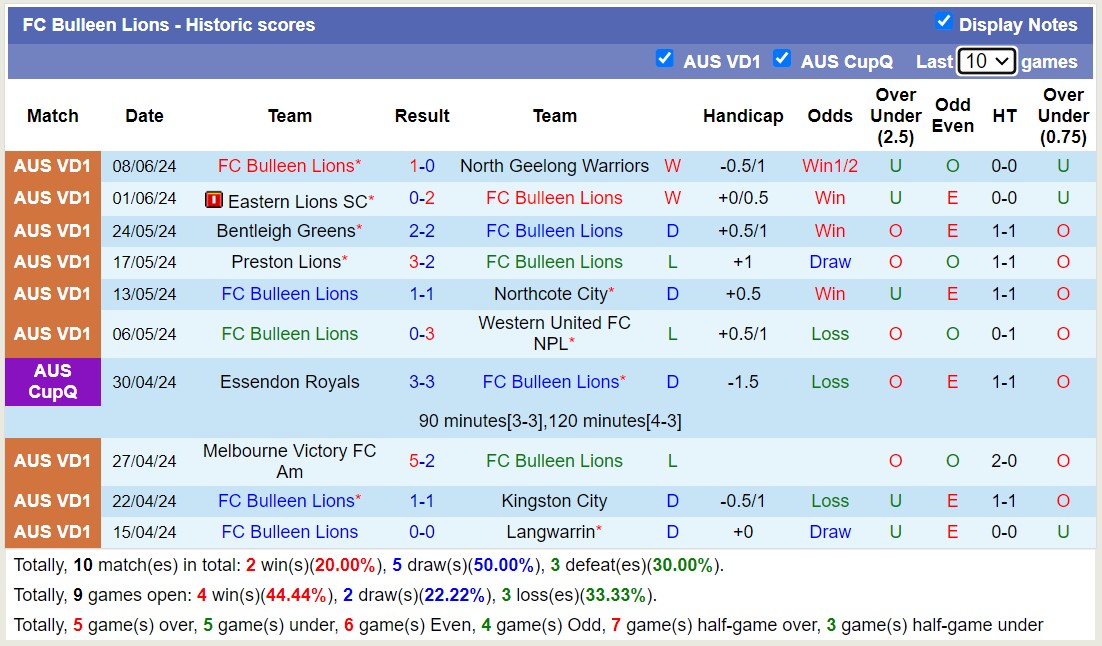View Essendon Royals team page

coord(290,382)
